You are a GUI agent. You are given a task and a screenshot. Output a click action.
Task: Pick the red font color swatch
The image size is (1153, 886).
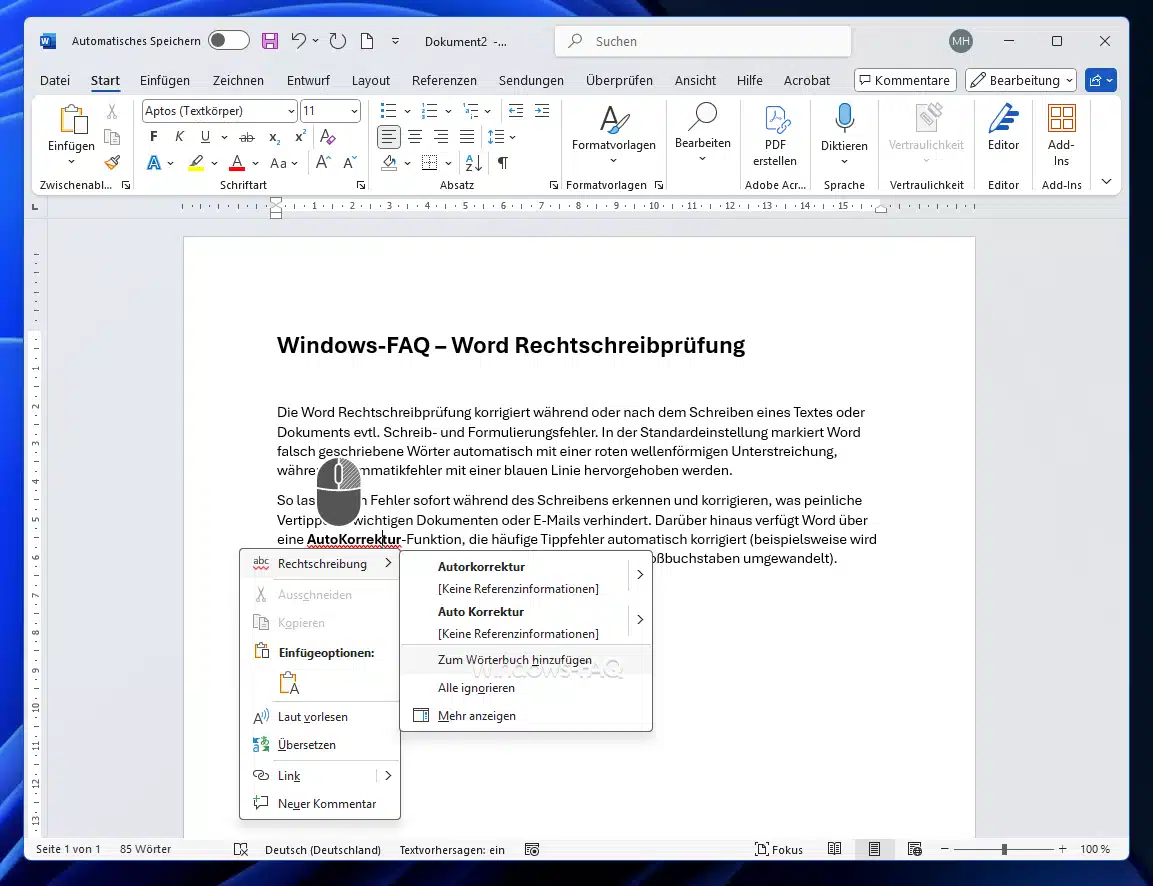(237, 162)
